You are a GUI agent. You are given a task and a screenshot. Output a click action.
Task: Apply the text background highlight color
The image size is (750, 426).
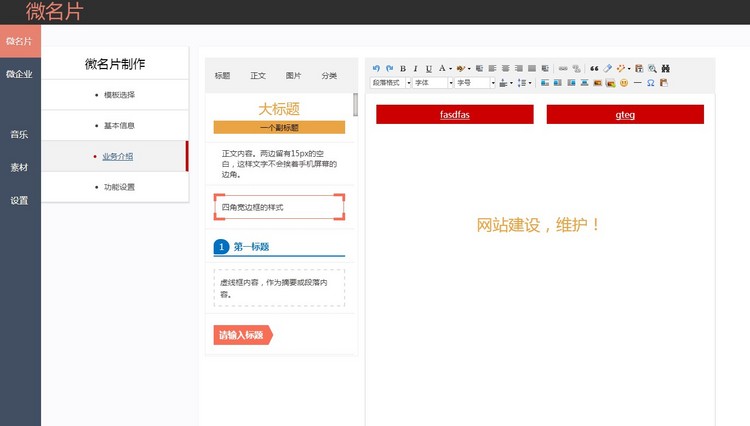pos(460,68)
